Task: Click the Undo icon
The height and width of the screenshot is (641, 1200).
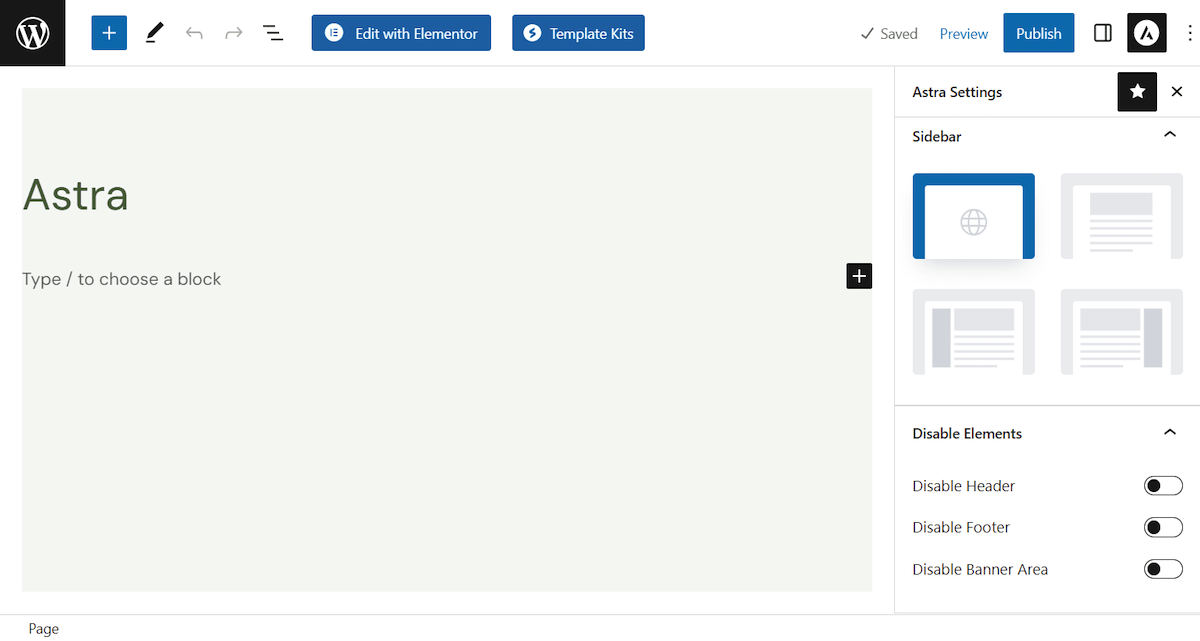Action: (x=194, y=32)
